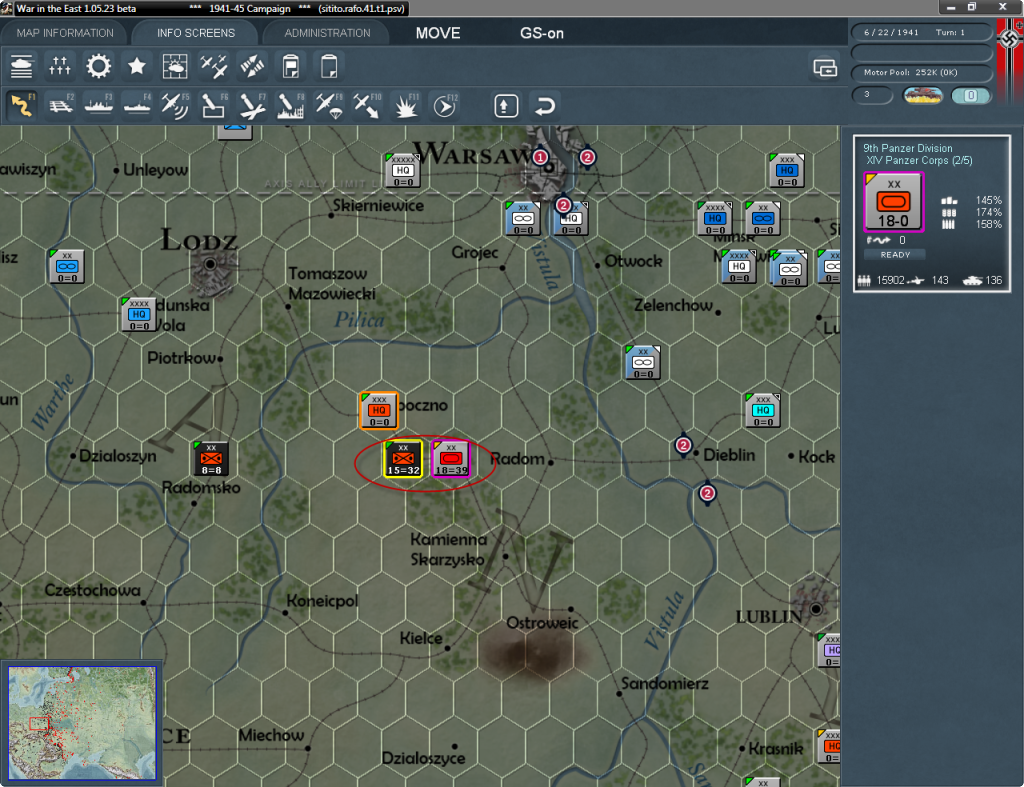Select the 15=32 counter with yellow border
The width and height of the screenshot is (1024, 787).
click(x=403, y=458)
